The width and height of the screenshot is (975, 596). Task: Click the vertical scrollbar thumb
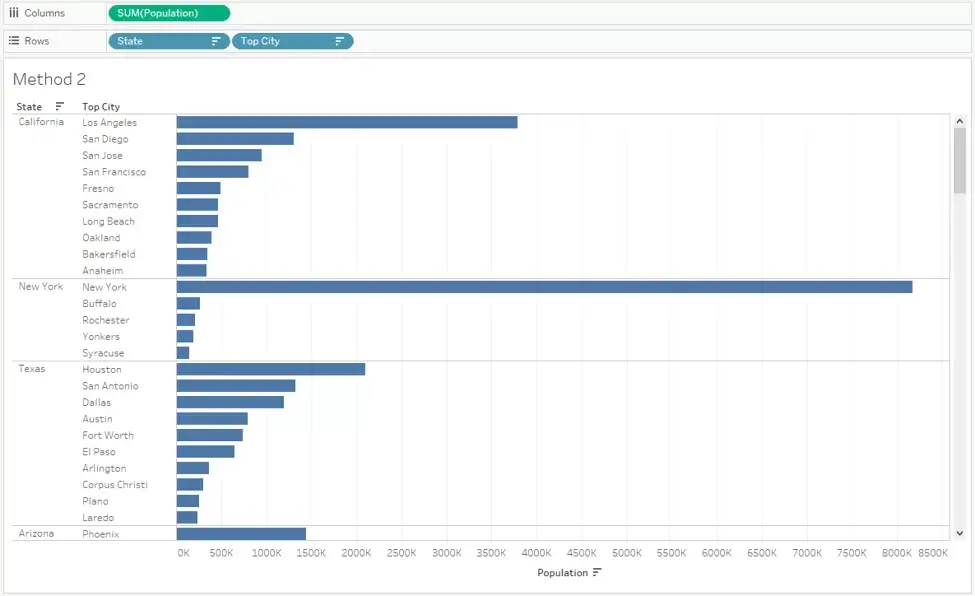pos(959,161)
